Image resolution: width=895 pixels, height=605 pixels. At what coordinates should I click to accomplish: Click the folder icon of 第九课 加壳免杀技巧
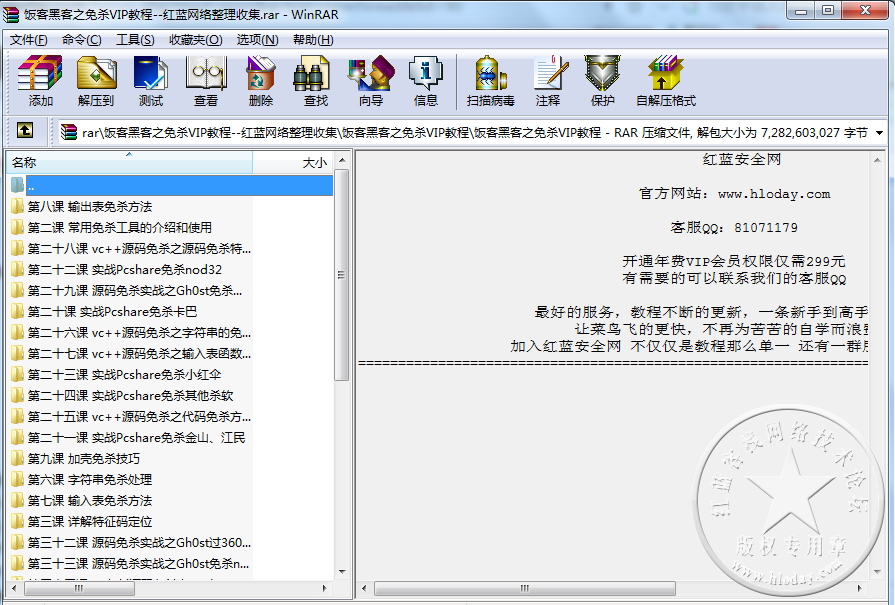click(18, 458)
